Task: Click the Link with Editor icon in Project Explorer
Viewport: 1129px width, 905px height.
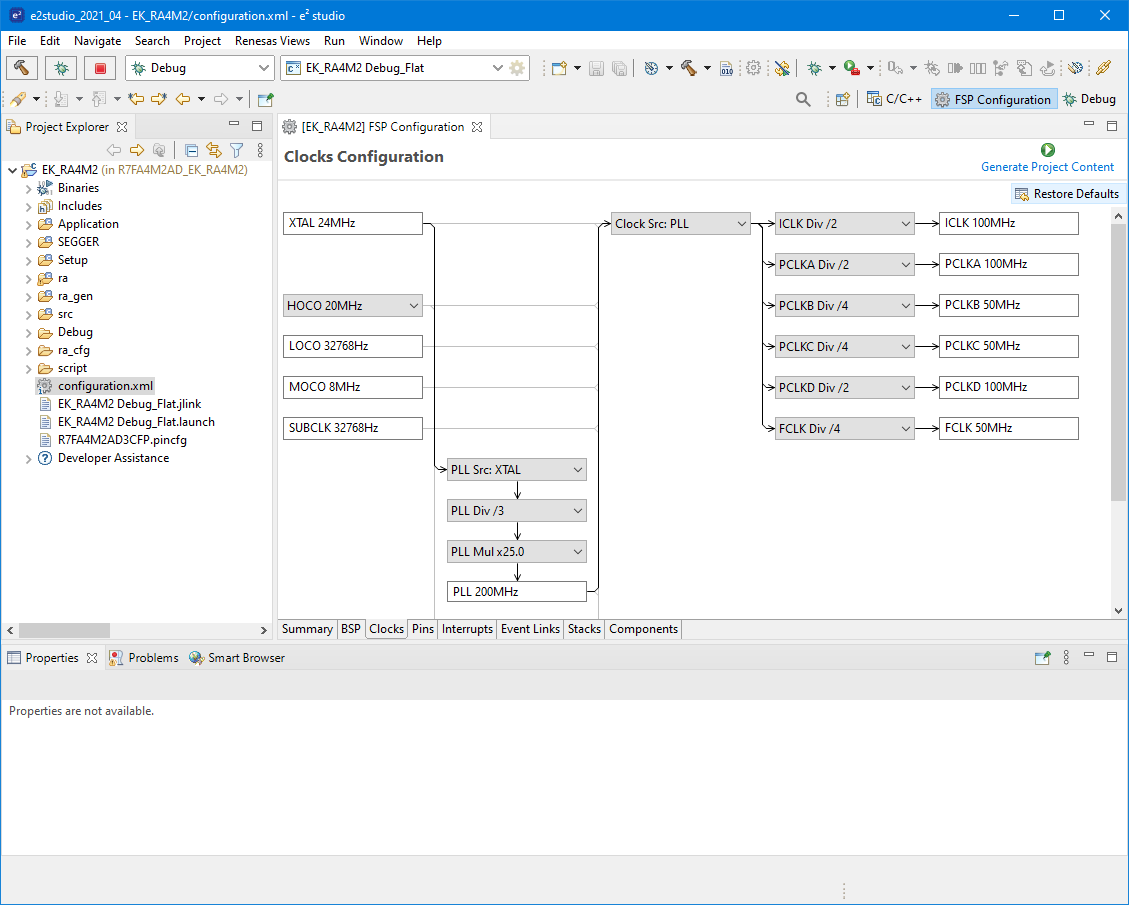Action: coord(214,149)
